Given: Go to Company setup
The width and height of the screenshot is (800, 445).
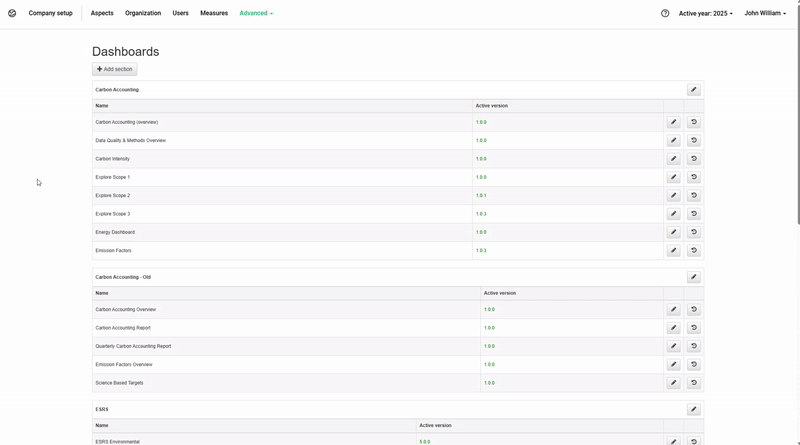Looking at the screenshot, I should [51, 13].
